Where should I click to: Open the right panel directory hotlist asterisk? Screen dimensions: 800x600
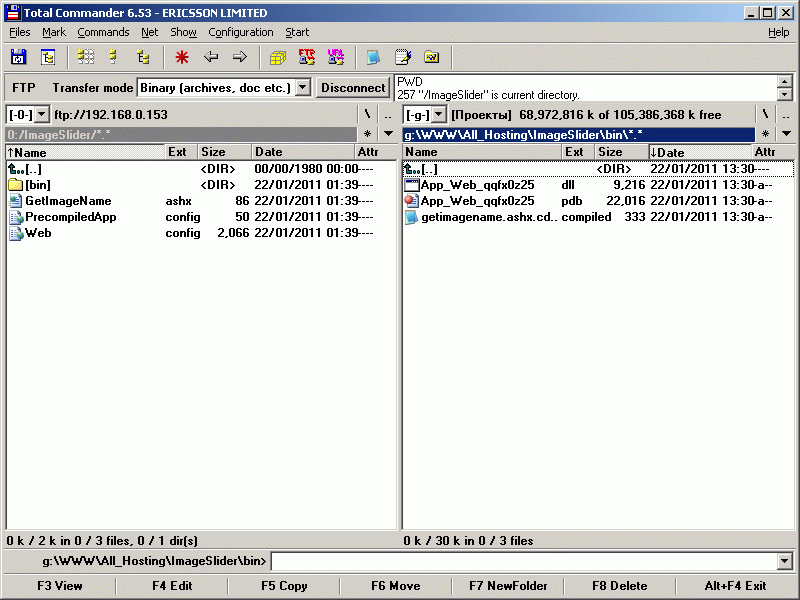pyautogui.click(x=765, y=134)
